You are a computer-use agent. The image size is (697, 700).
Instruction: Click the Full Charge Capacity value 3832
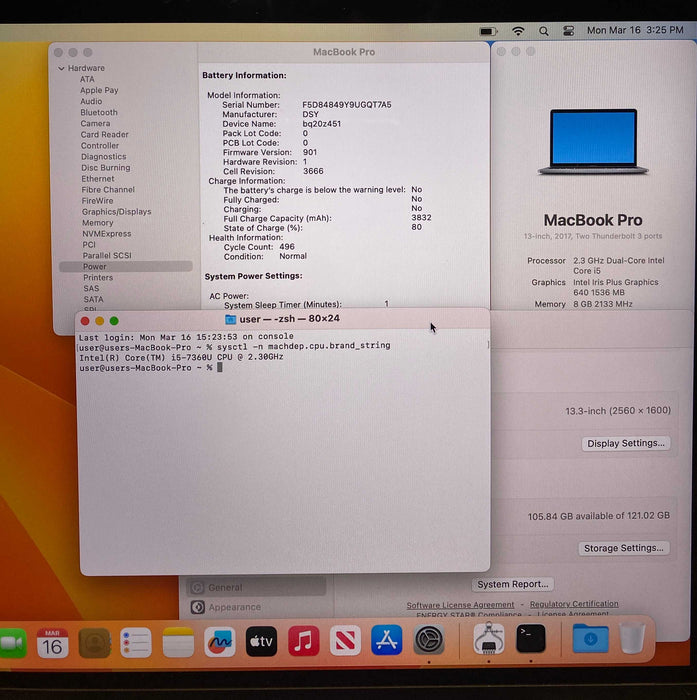point(421,218)
